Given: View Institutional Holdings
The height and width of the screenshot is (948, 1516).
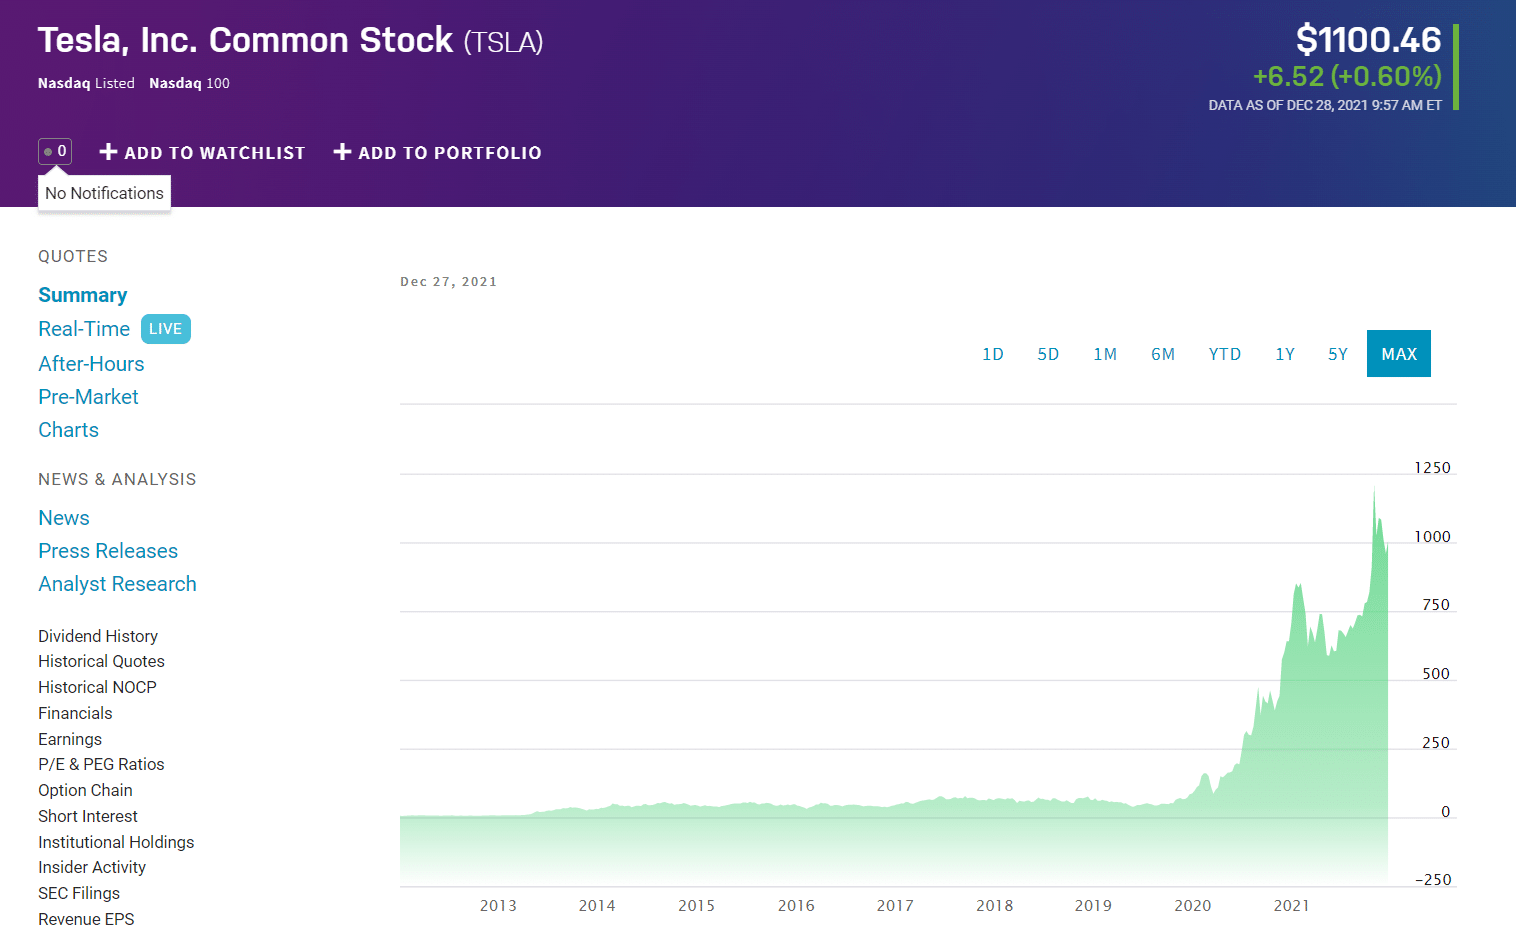Looking at the screenshot, I should pos(116,842).
